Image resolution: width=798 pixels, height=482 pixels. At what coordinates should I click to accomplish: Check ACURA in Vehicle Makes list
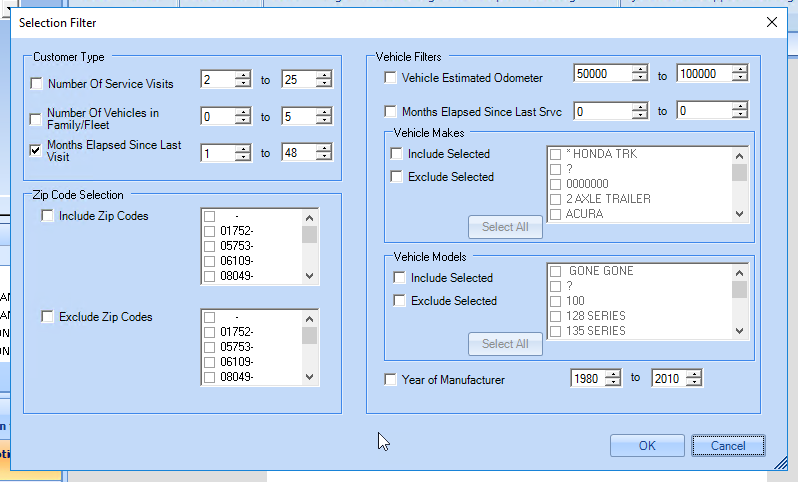point(555,214)
